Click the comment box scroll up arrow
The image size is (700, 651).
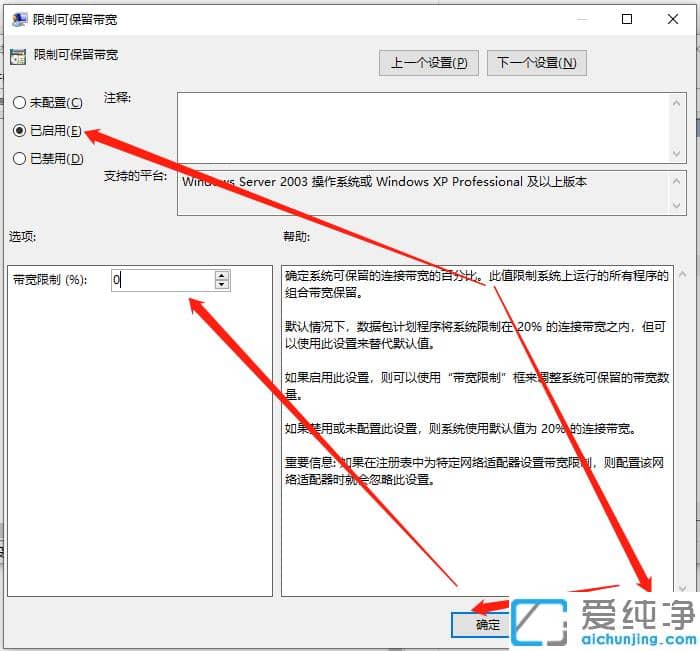(676, 103)
